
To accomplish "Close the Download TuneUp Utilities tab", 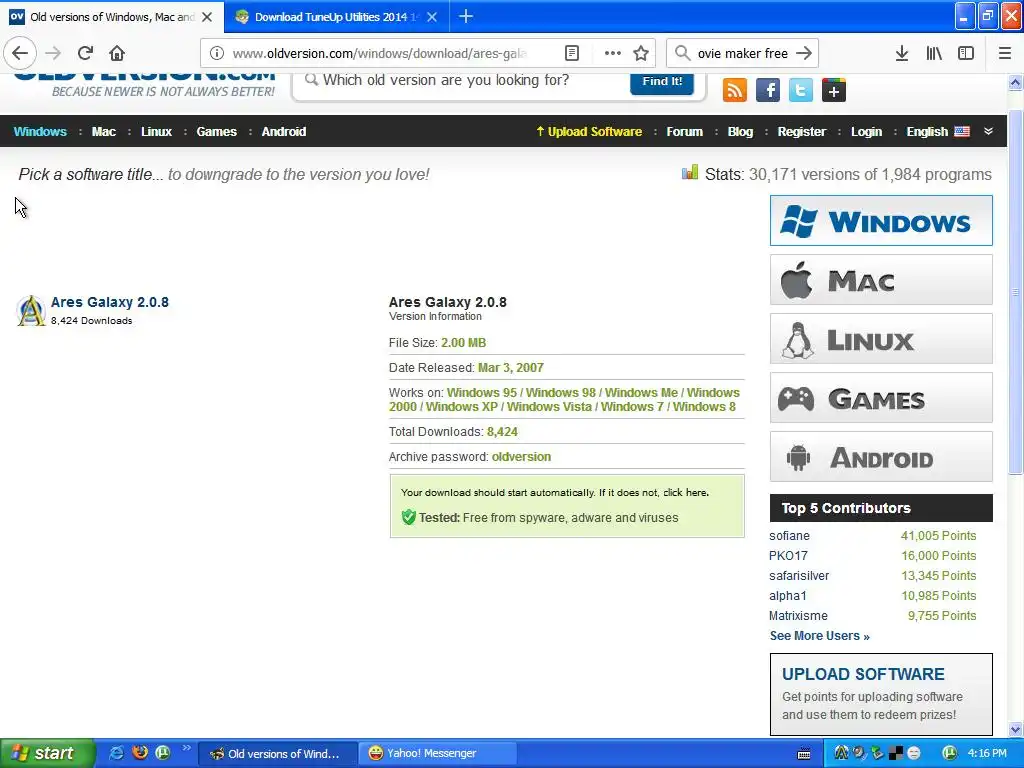I will (432, 17).
